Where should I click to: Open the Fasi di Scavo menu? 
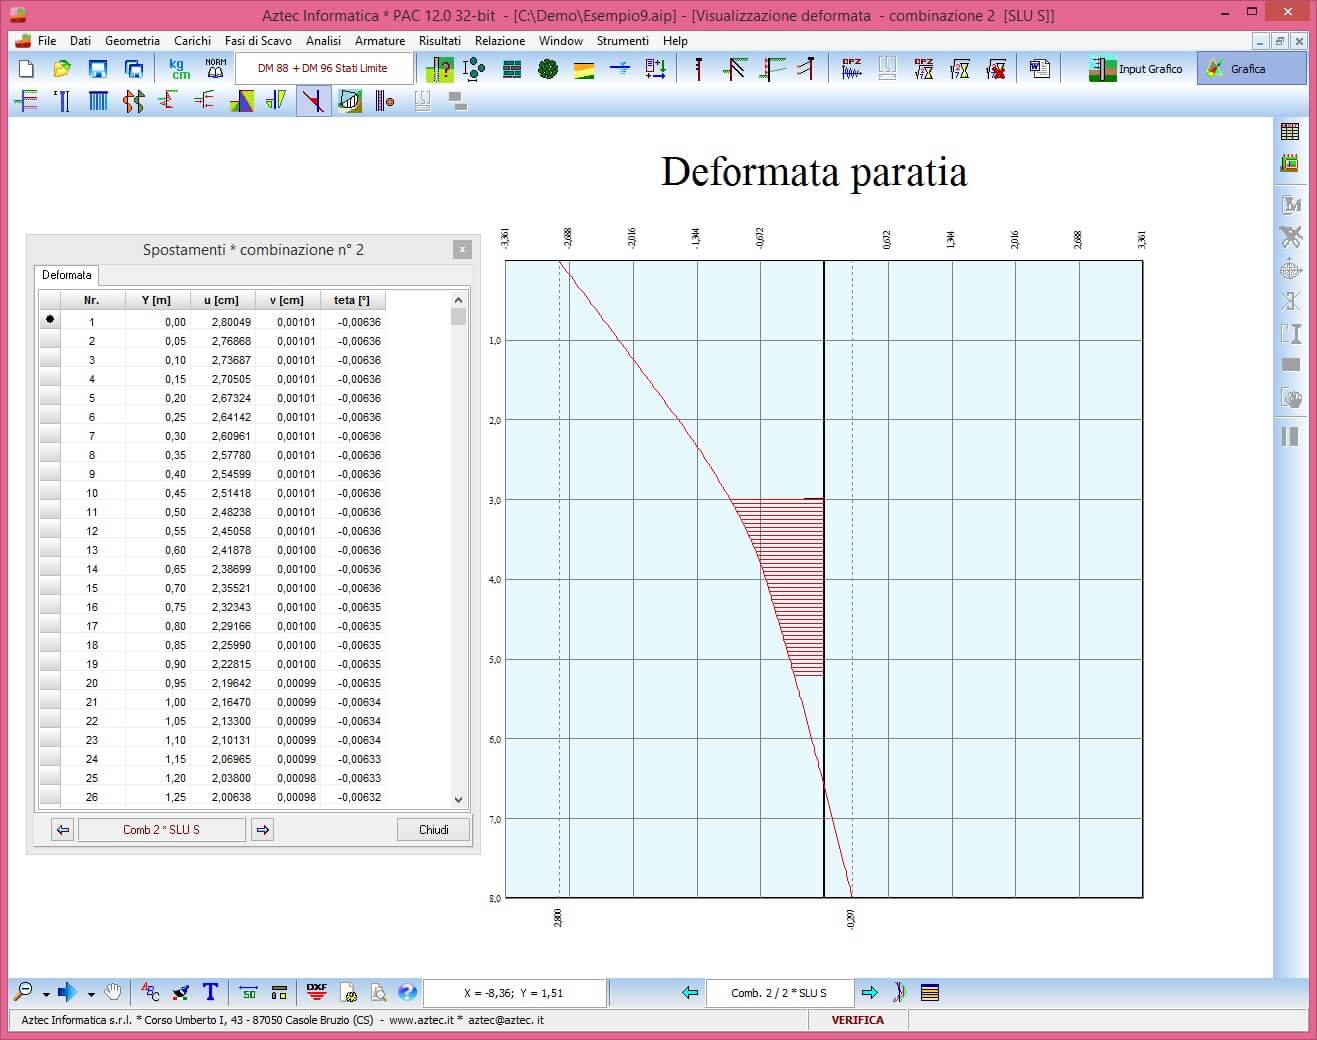[258, 41]
